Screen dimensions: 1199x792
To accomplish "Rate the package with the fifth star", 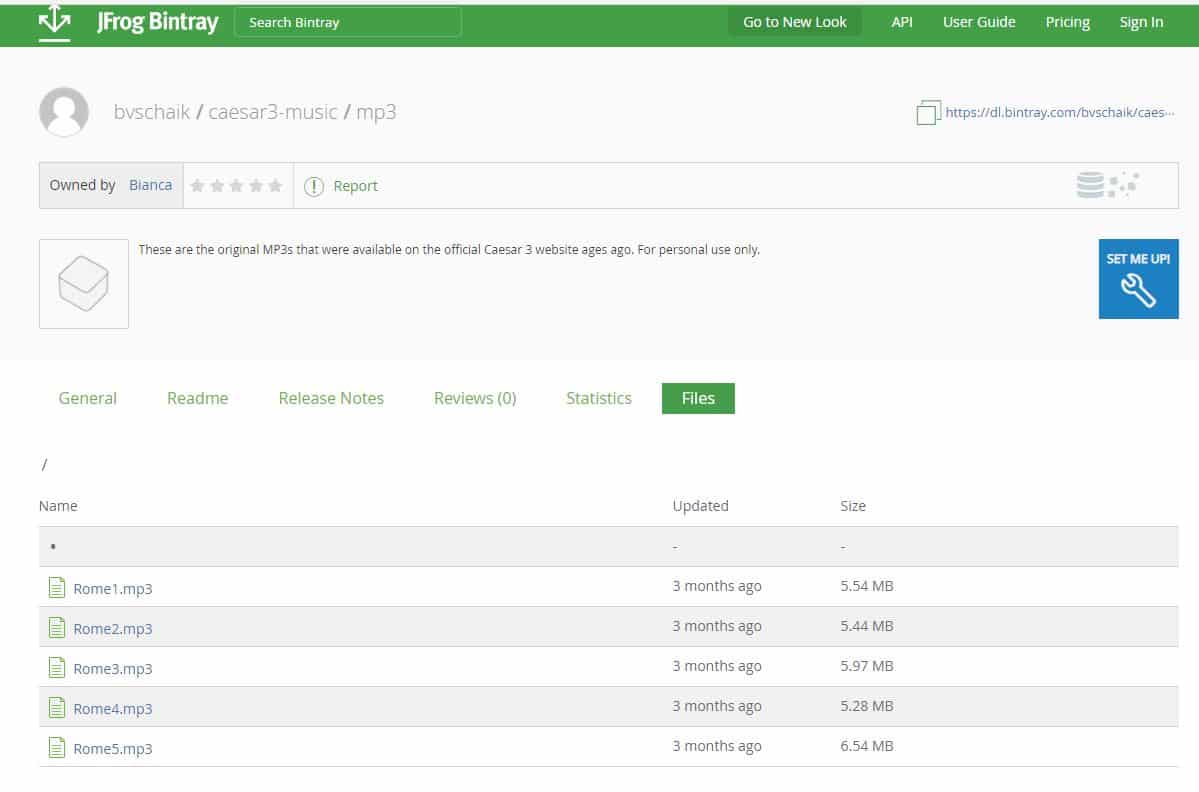I will (275, 186).
